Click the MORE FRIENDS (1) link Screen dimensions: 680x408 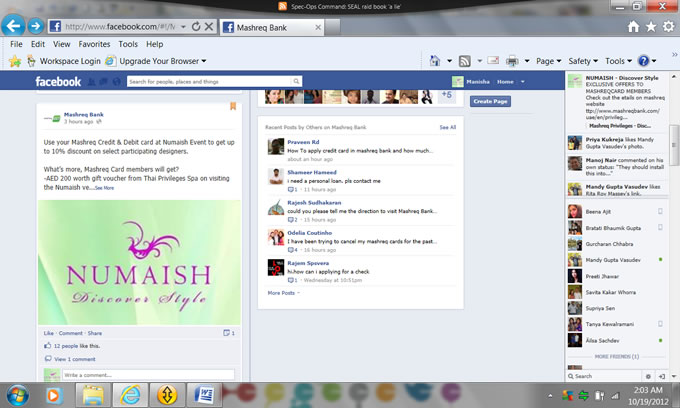pos(617,357)
